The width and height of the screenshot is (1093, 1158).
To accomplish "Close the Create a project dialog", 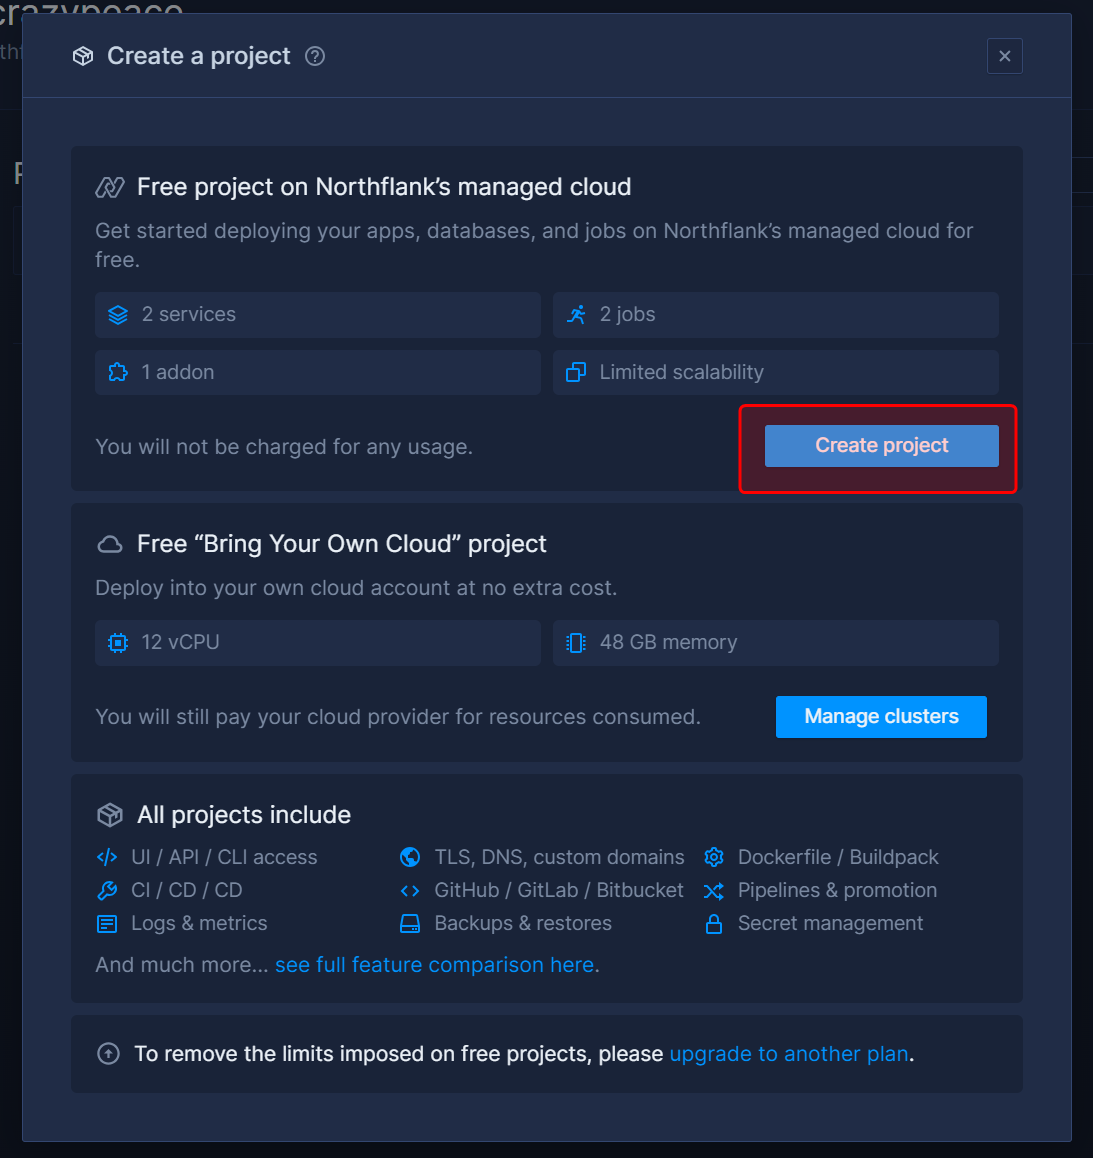I will 1005,56.
